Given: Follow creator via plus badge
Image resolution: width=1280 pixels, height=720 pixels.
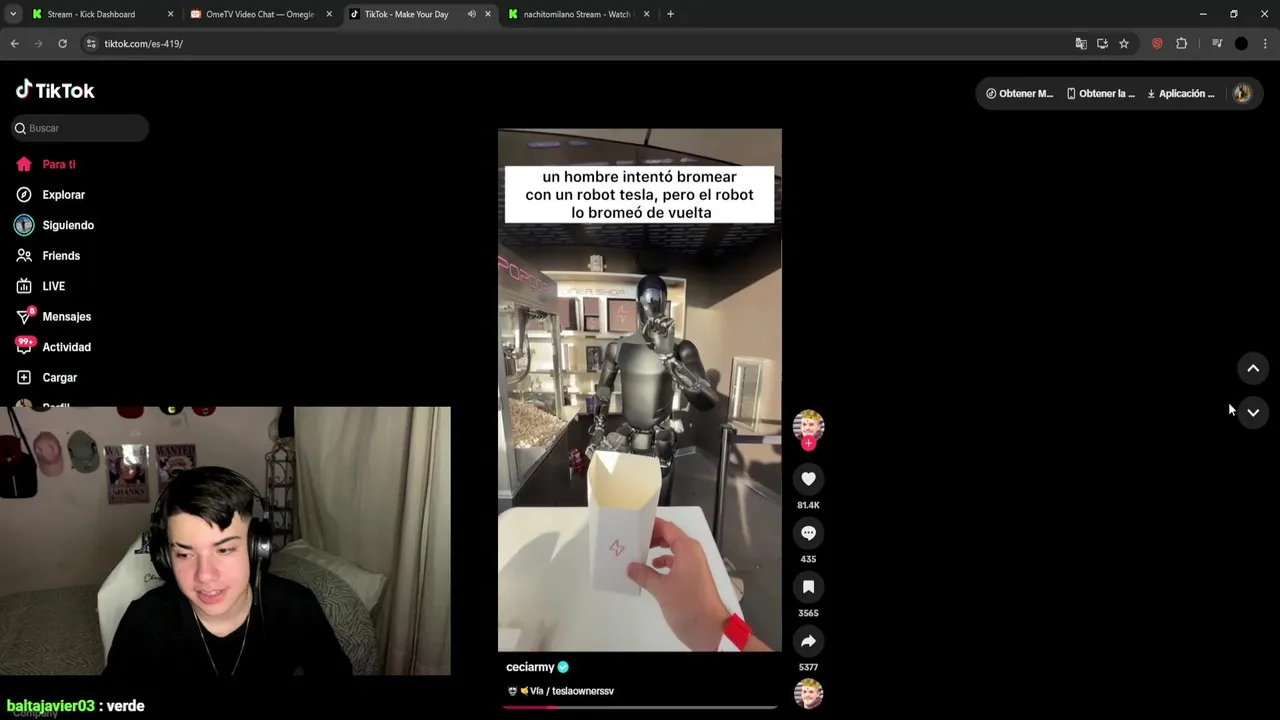Looking at the screenshot, I should (808, 444).
